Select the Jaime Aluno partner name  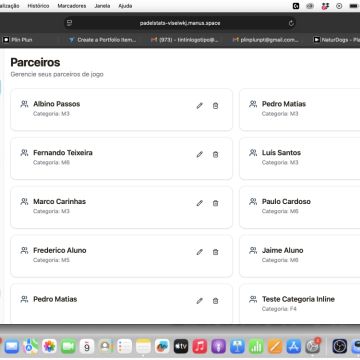tap(283, 250)
